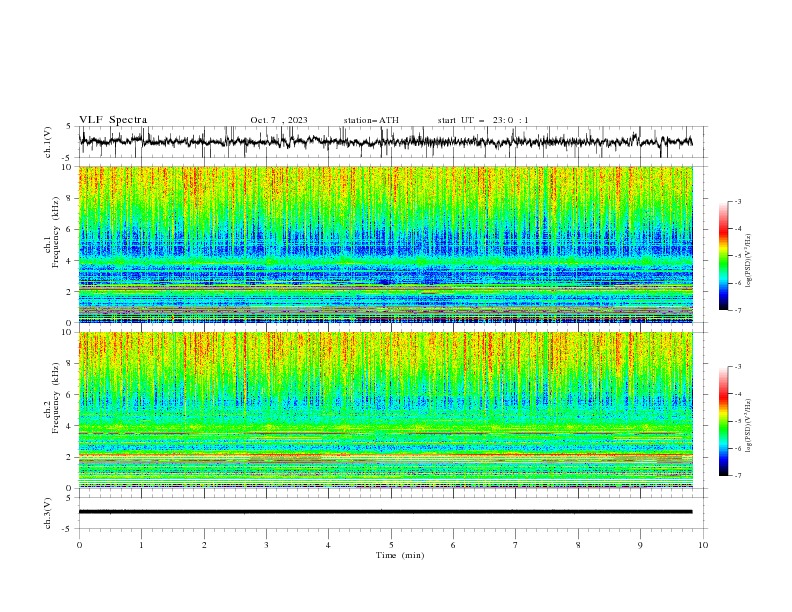This screenshot has height=612, width=792.
Task: Click time axis tick label "8"
Action: tap(578, 545)
